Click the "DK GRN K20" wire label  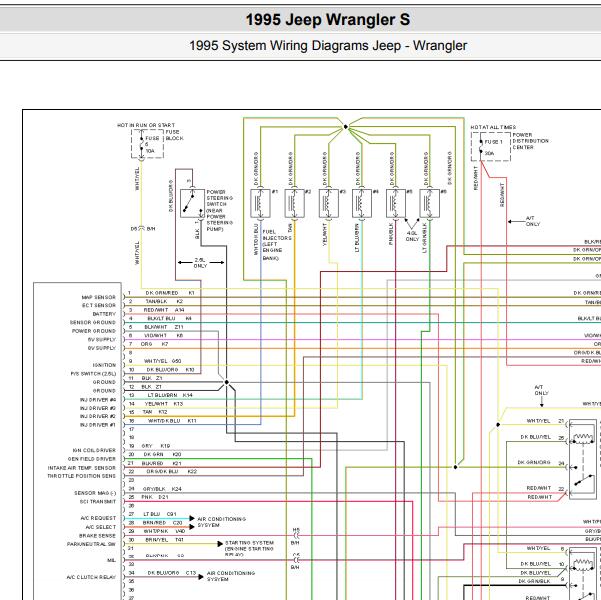[x=162, y=454]
